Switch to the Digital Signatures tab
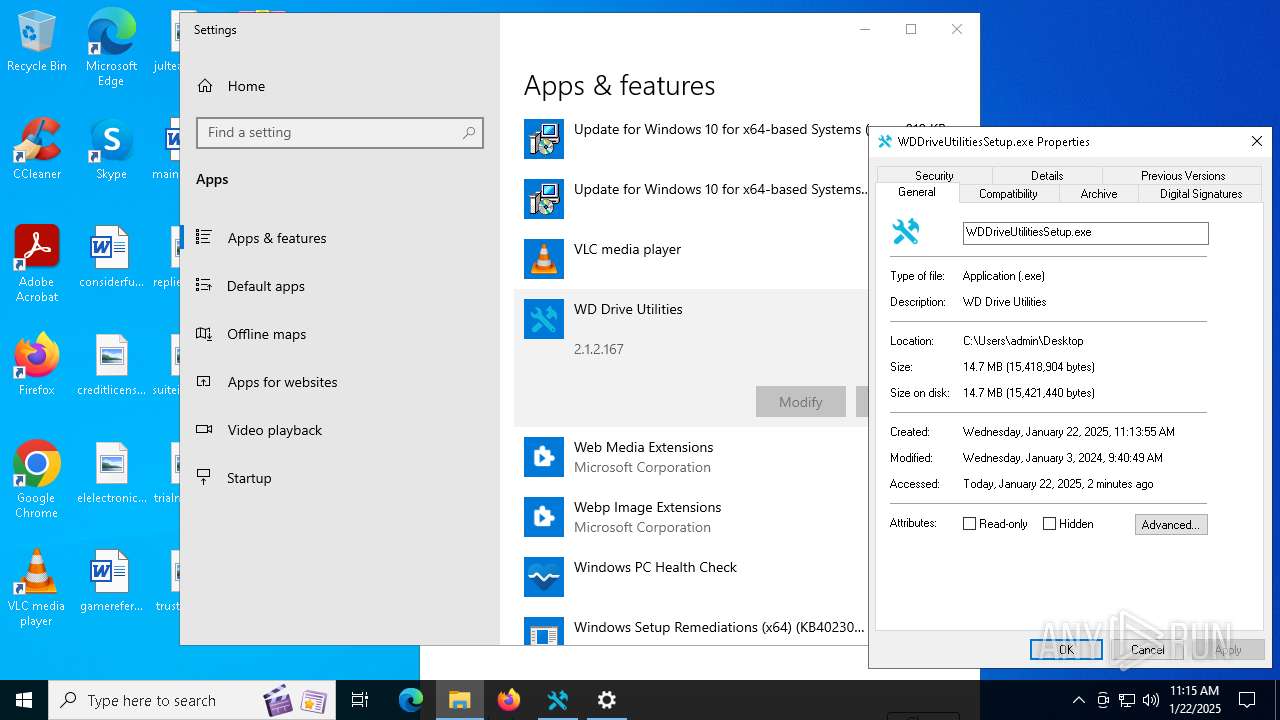 (1201, 194)
